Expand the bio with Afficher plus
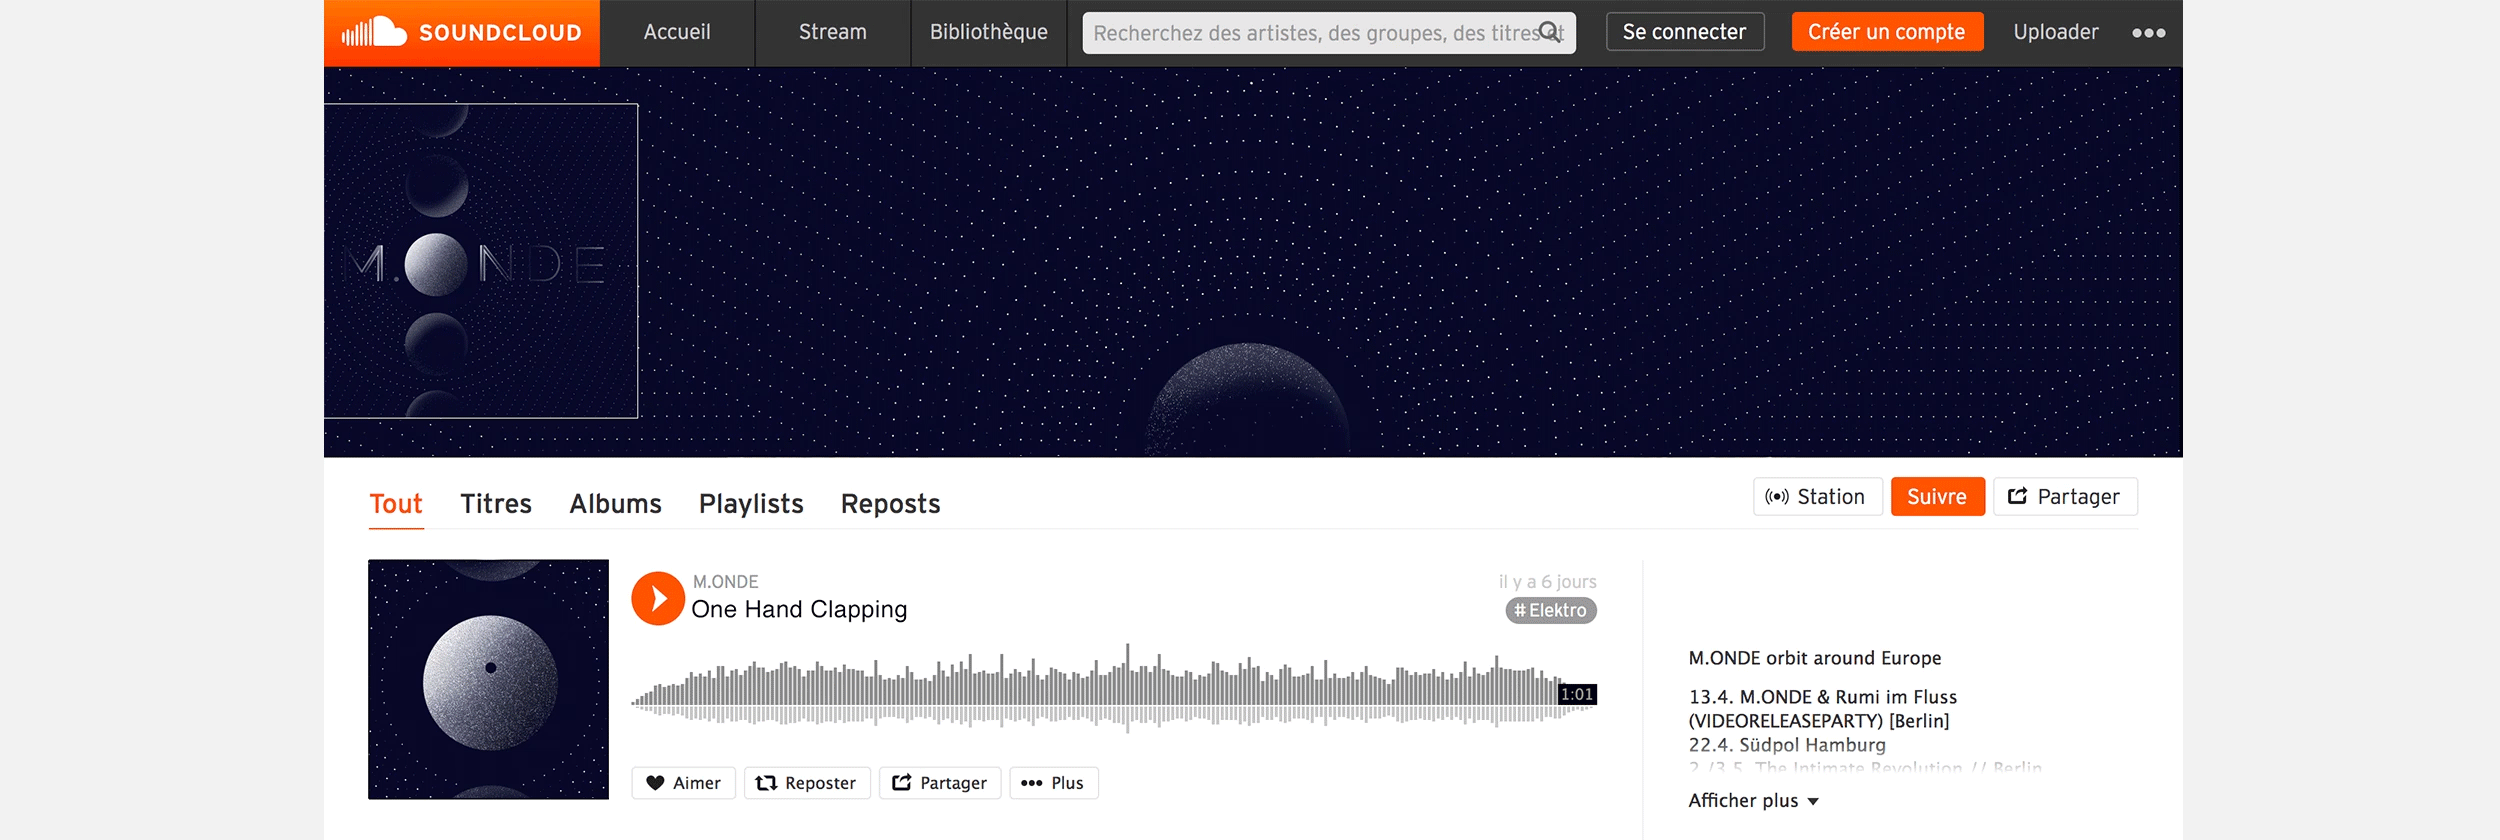 click(x=1752, y=801)
